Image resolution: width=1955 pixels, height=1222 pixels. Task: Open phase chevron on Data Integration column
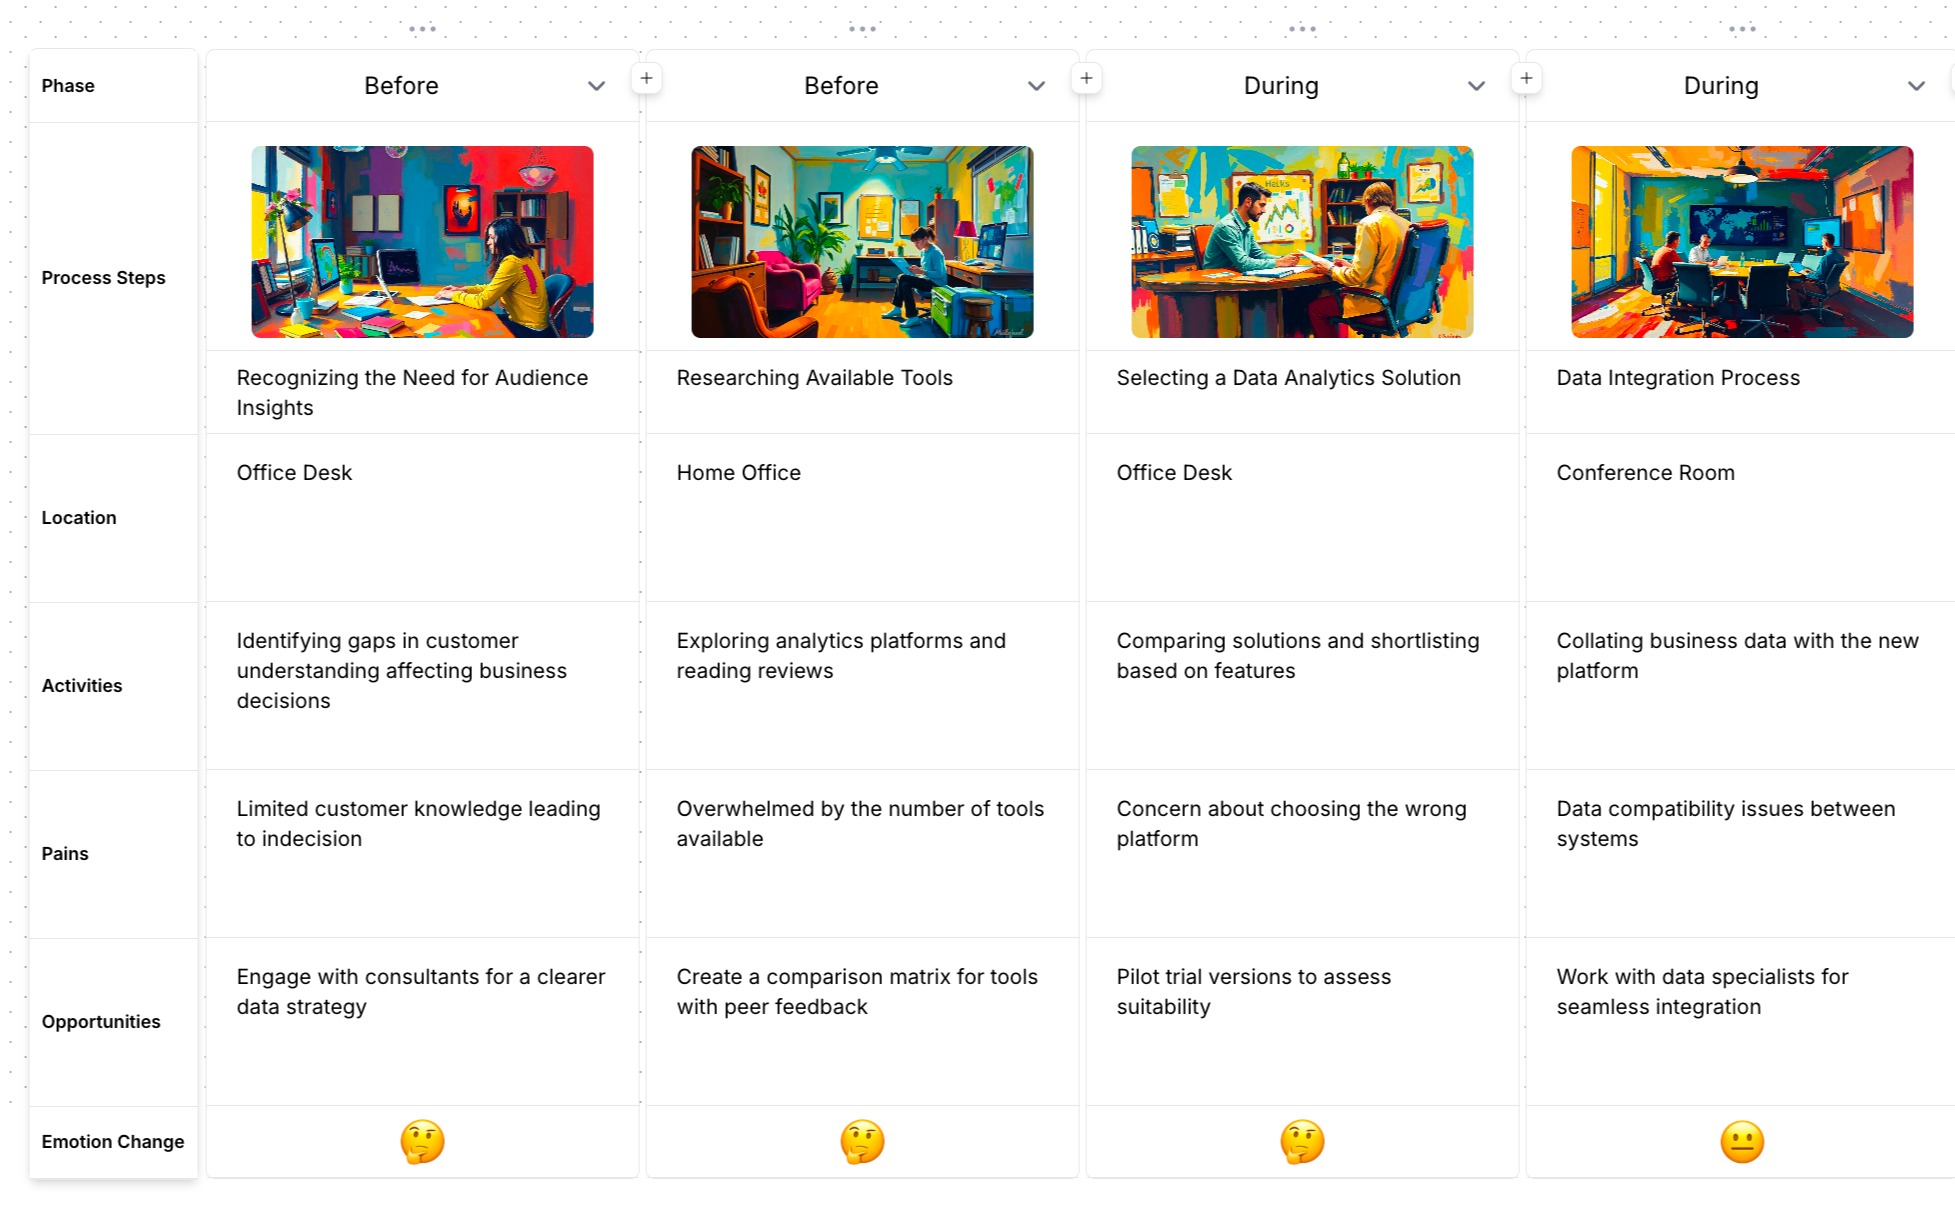coord(1915,86)
